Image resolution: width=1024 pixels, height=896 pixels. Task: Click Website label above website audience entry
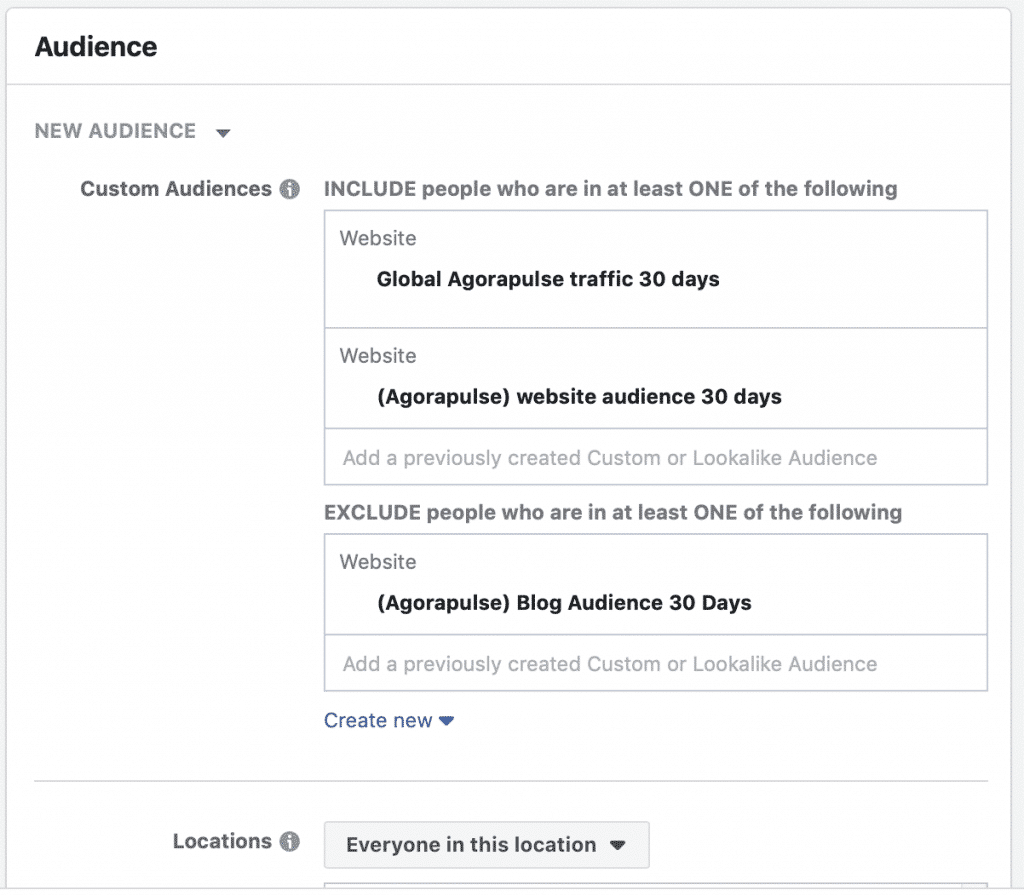tap(377, 356)
